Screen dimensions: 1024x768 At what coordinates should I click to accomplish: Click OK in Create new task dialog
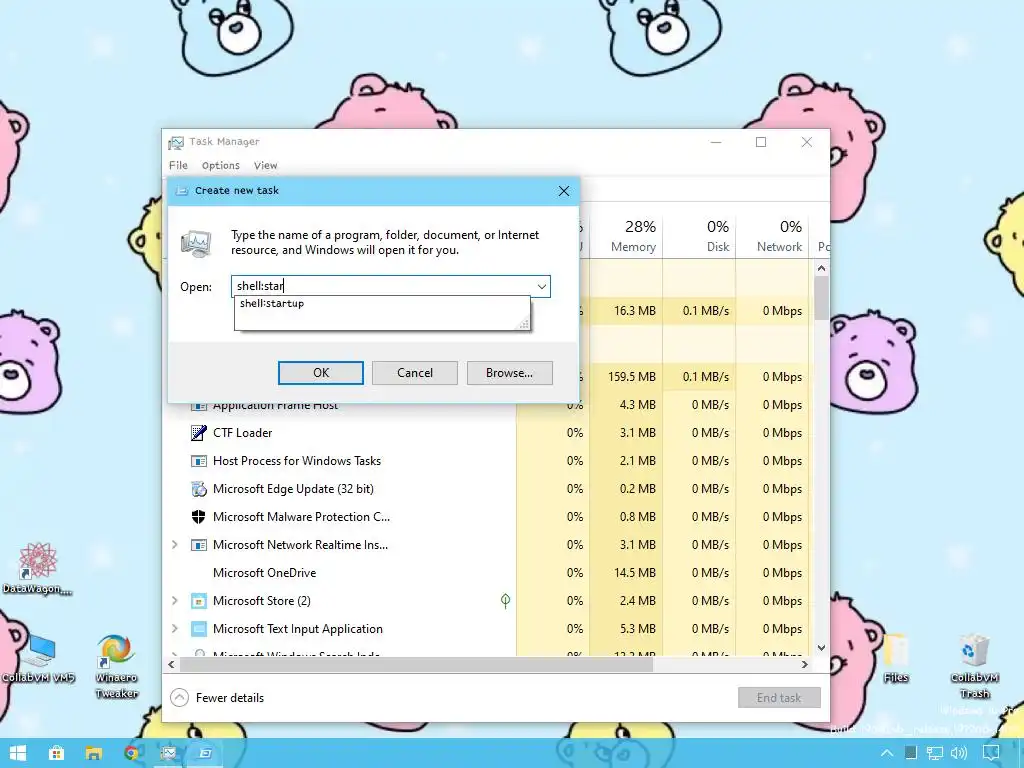(x=321, y=373)
